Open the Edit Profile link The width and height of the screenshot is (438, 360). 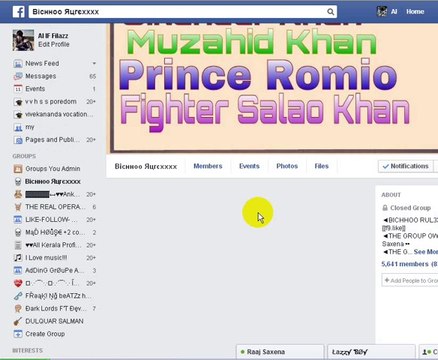coord(54,44)
